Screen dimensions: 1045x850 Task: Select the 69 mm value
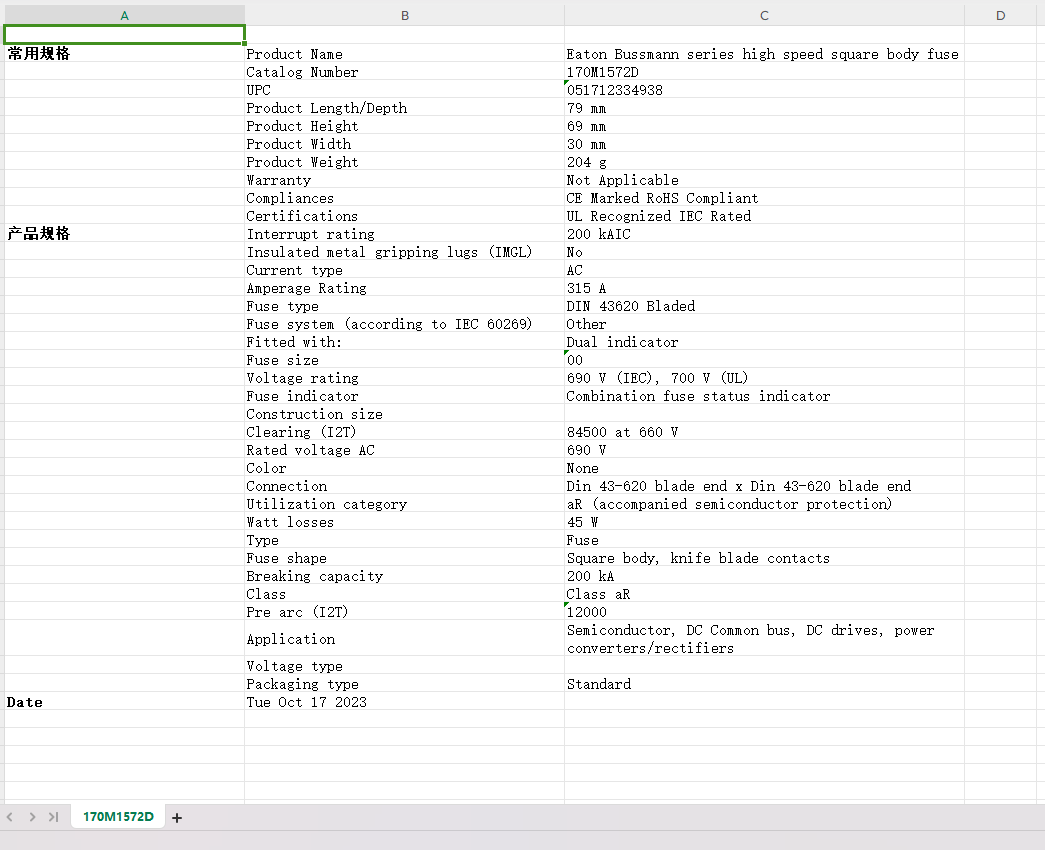tap(764, 125)
